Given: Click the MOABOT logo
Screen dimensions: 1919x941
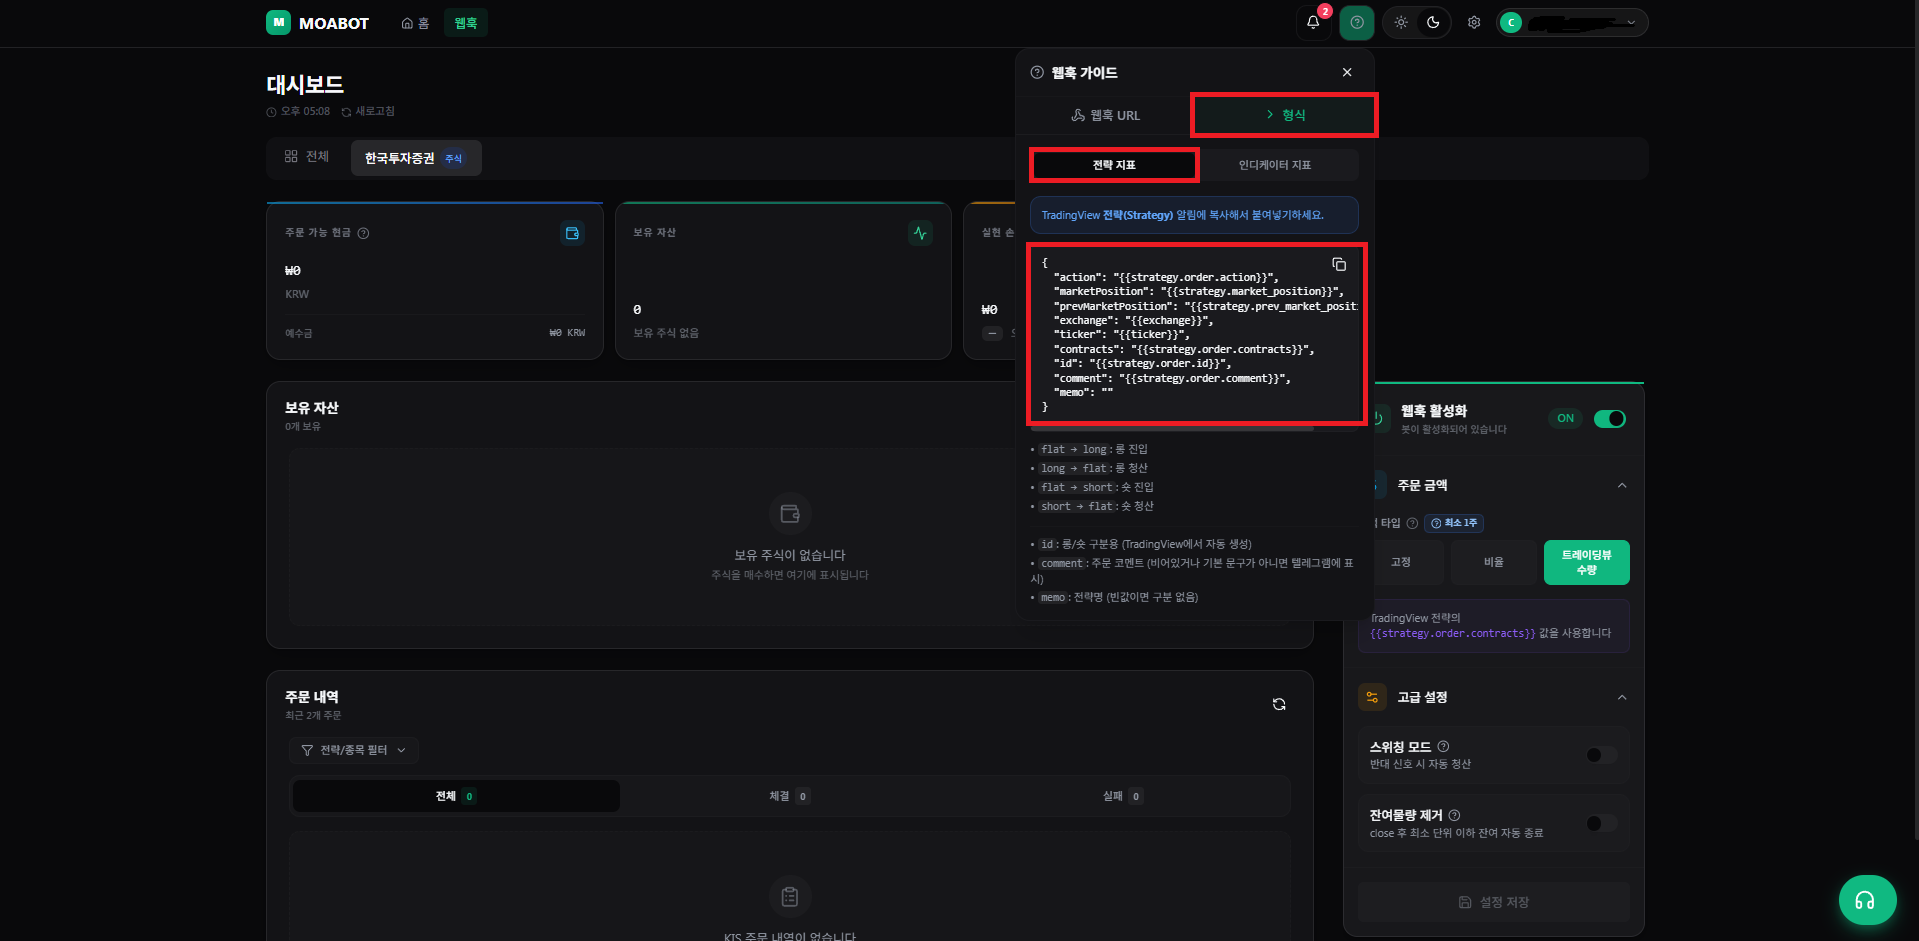Looking at the screenshot, I should pyautogui.click(x=317, y=22).
